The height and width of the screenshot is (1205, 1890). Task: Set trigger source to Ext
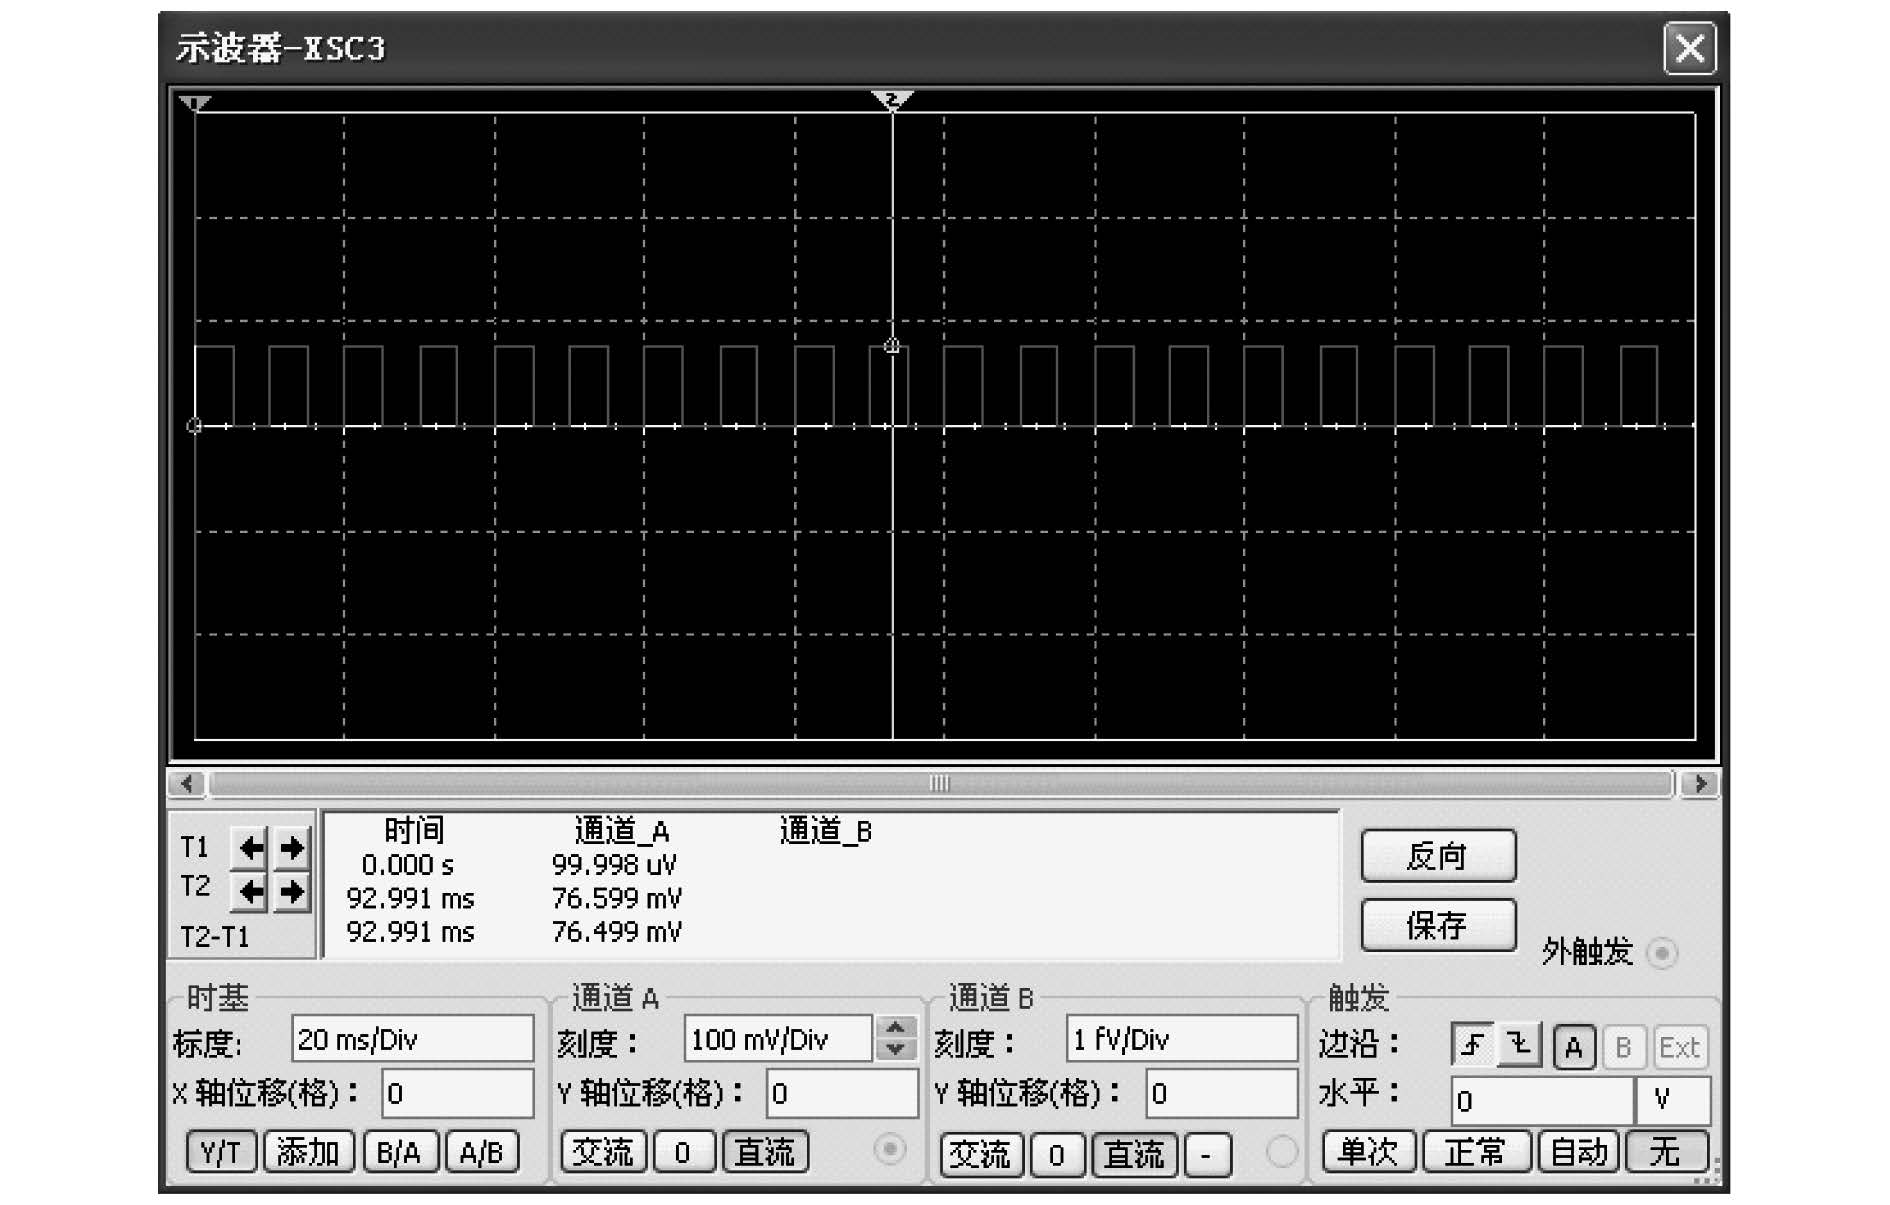pyautogui.click(x=1678, y=1047)
